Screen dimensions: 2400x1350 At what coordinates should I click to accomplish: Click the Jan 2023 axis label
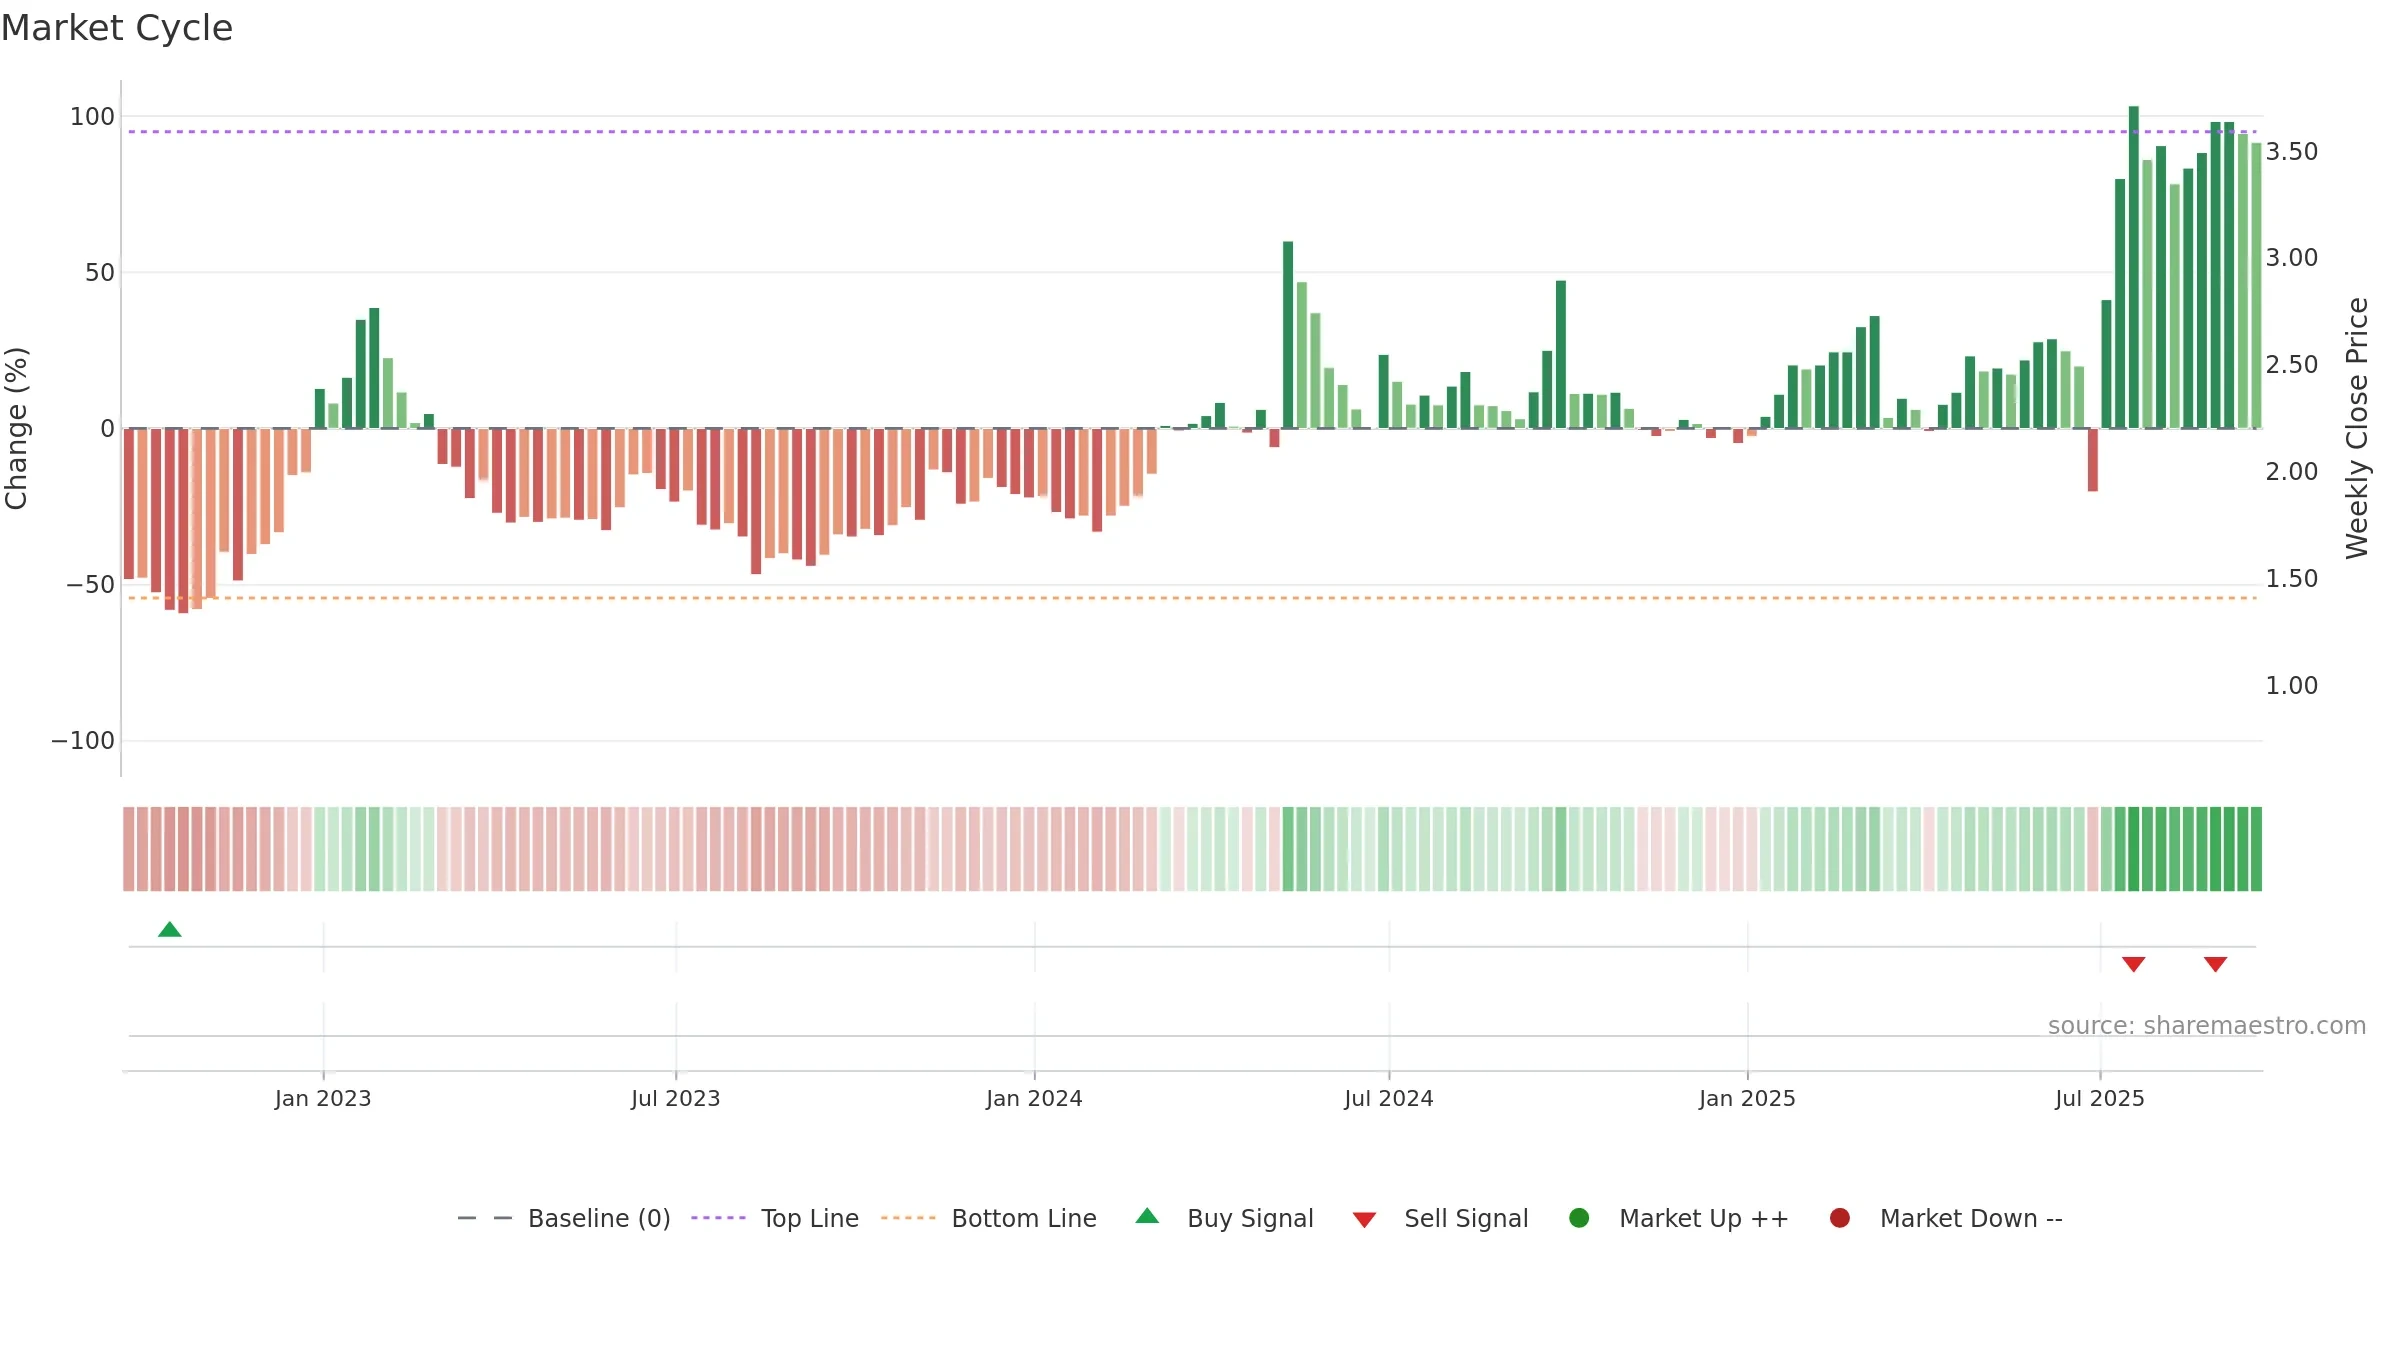(x=323, y=1098)
